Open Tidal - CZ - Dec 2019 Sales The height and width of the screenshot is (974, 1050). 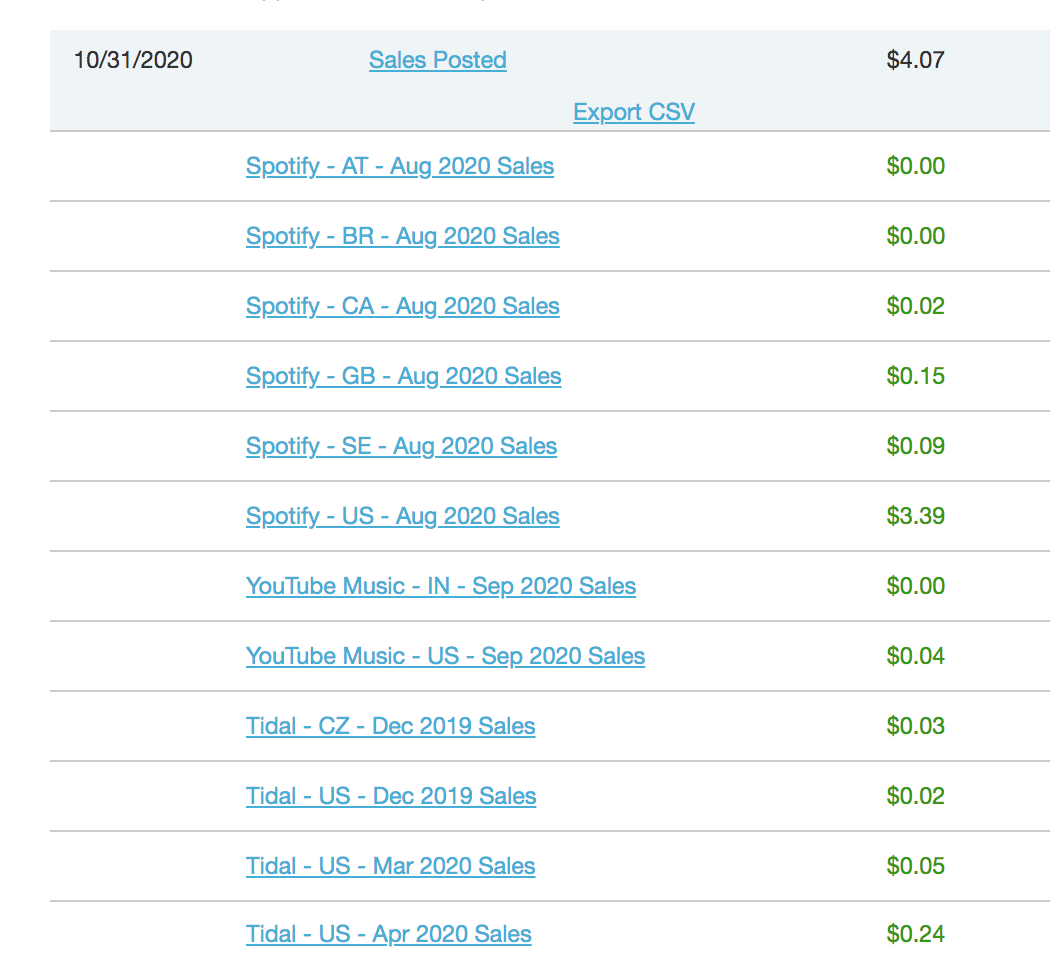click(x=390, y=726)
